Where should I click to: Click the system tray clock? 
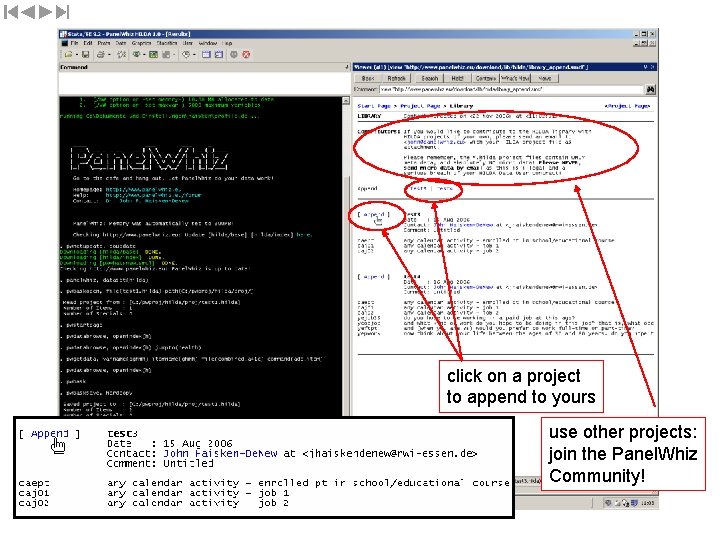[x=647, y=503]
